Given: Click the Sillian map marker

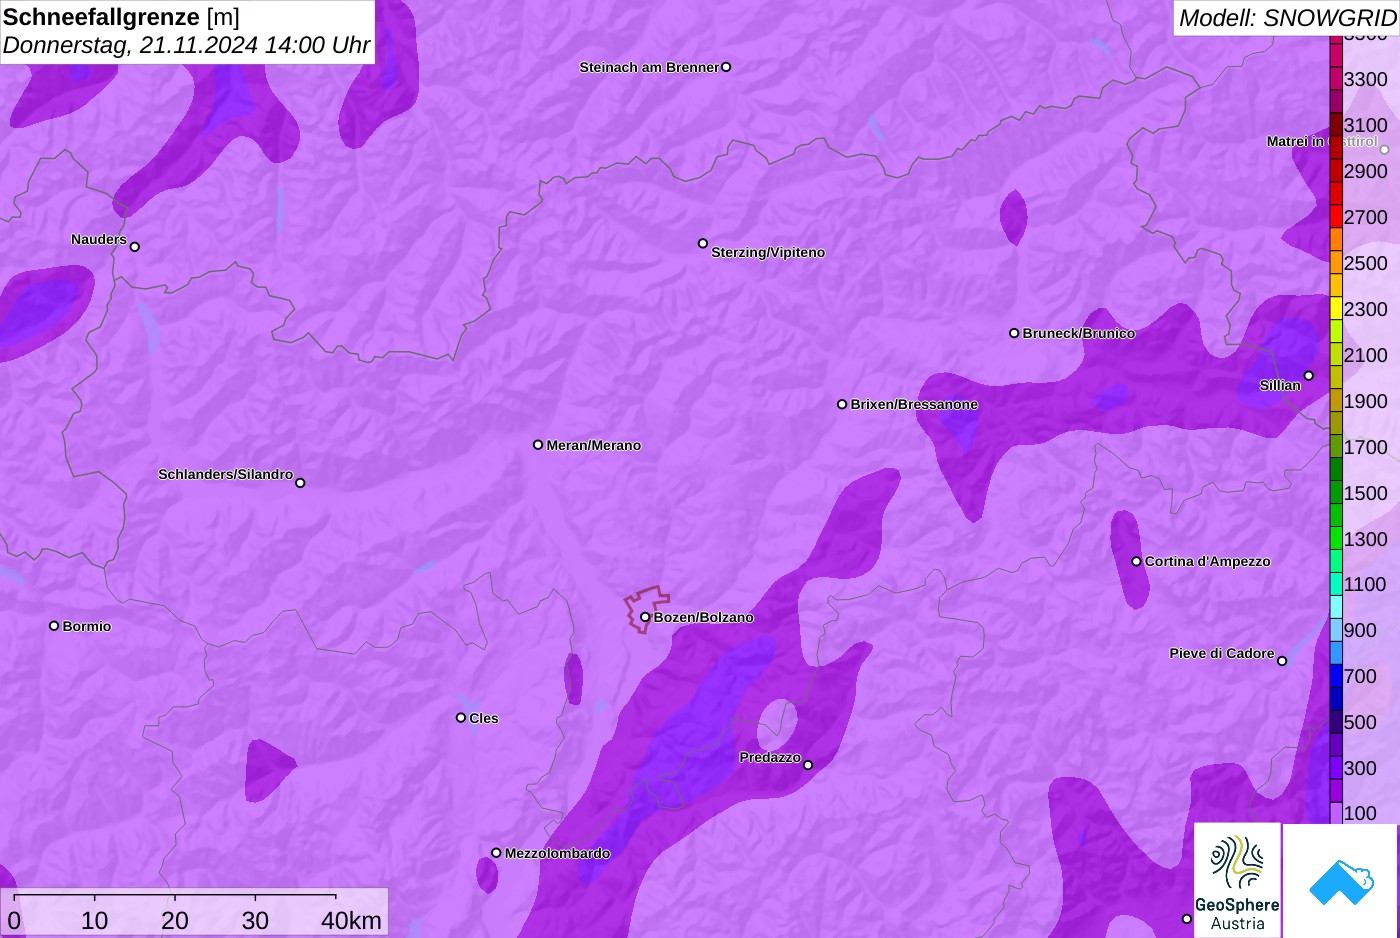Looking at the screenshot, I should [1309, 376].
